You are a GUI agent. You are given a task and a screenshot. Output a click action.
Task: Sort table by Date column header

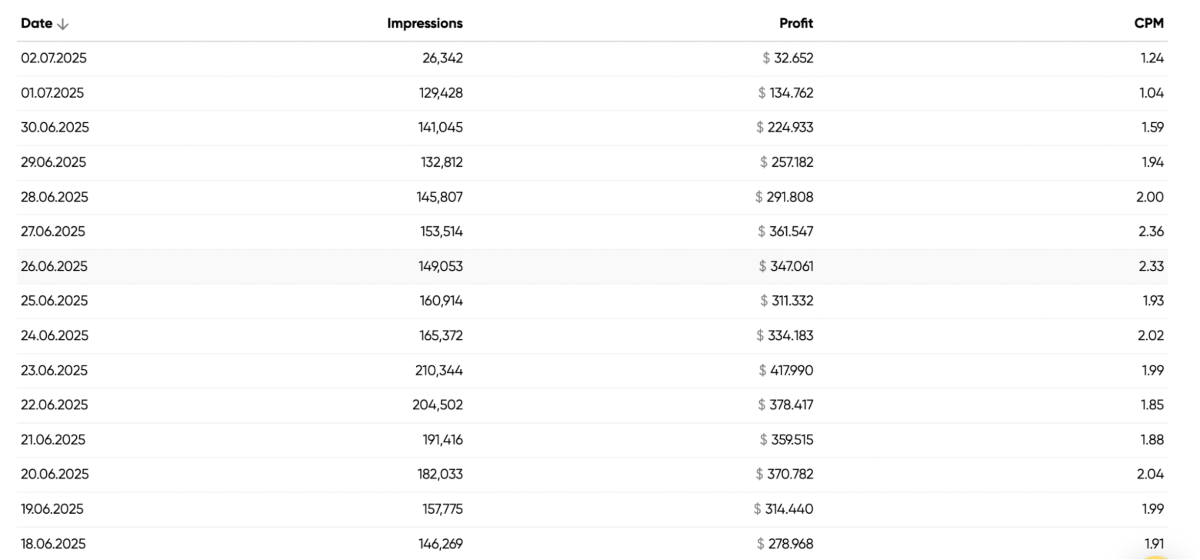click(x=37, y=23)
